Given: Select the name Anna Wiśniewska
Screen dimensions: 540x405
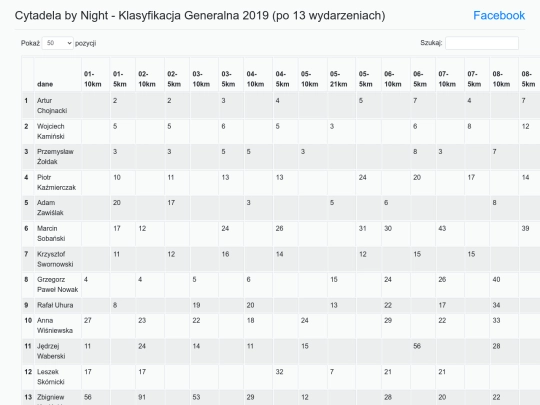Looking at the screenshot, I should (55, 325).
